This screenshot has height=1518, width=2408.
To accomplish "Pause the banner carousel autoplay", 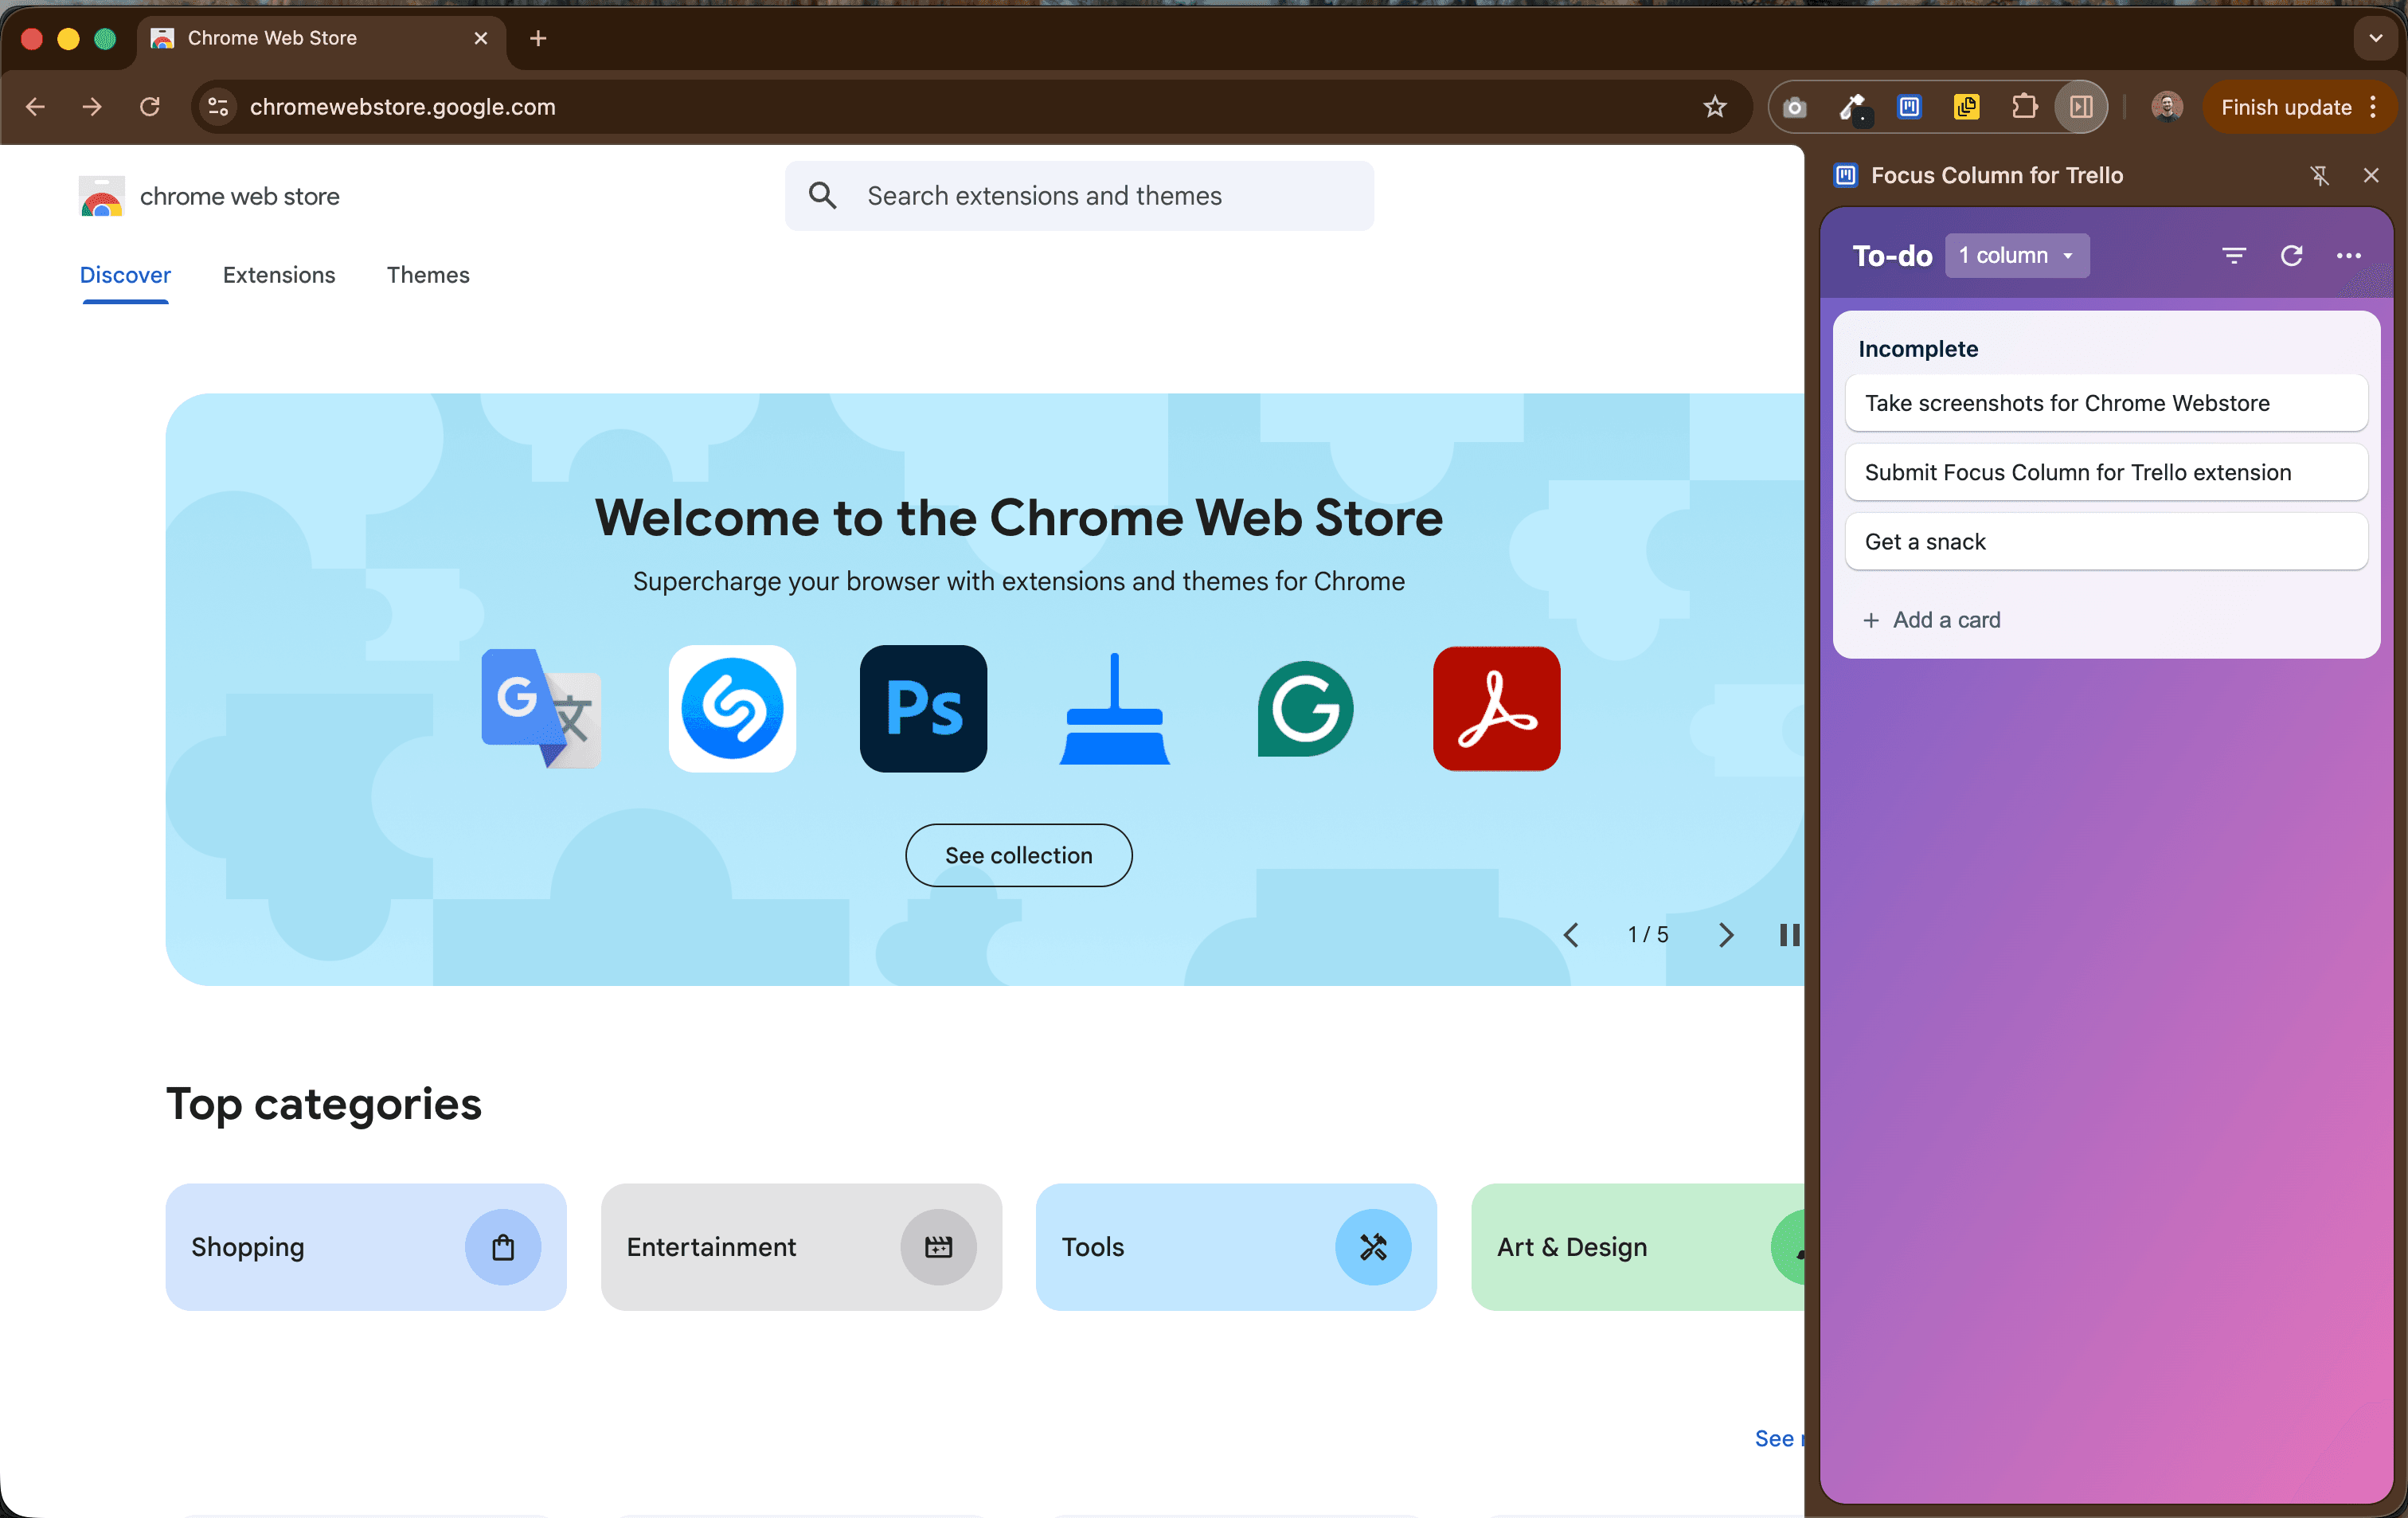I will coord(1789,934).
